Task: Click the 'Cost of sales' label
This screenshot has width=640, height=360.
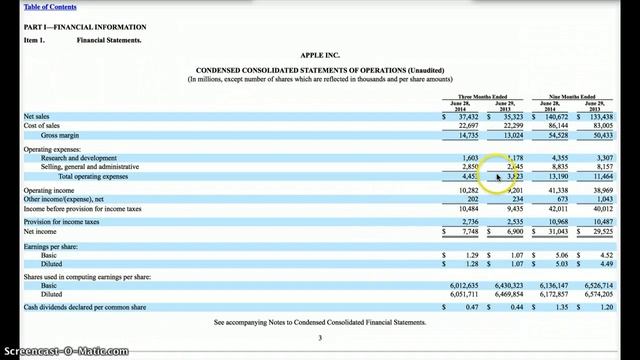Action: click(x=42, y=126)
